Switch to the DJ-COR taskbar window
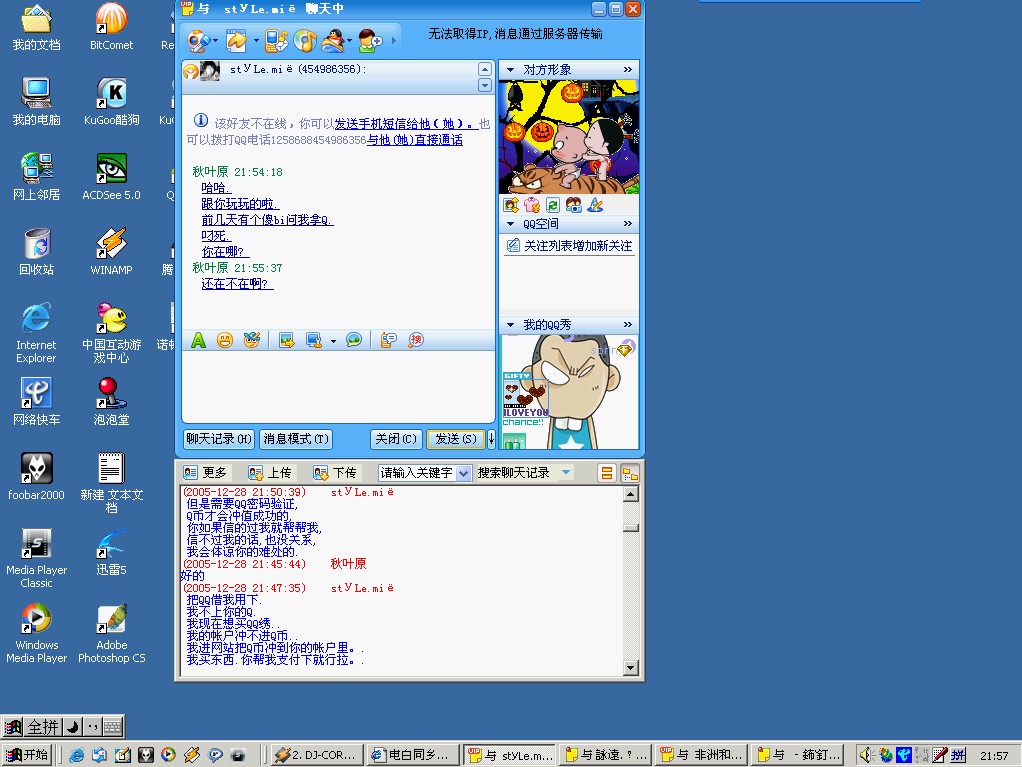 pyautogui.click(x=315, y=755)
